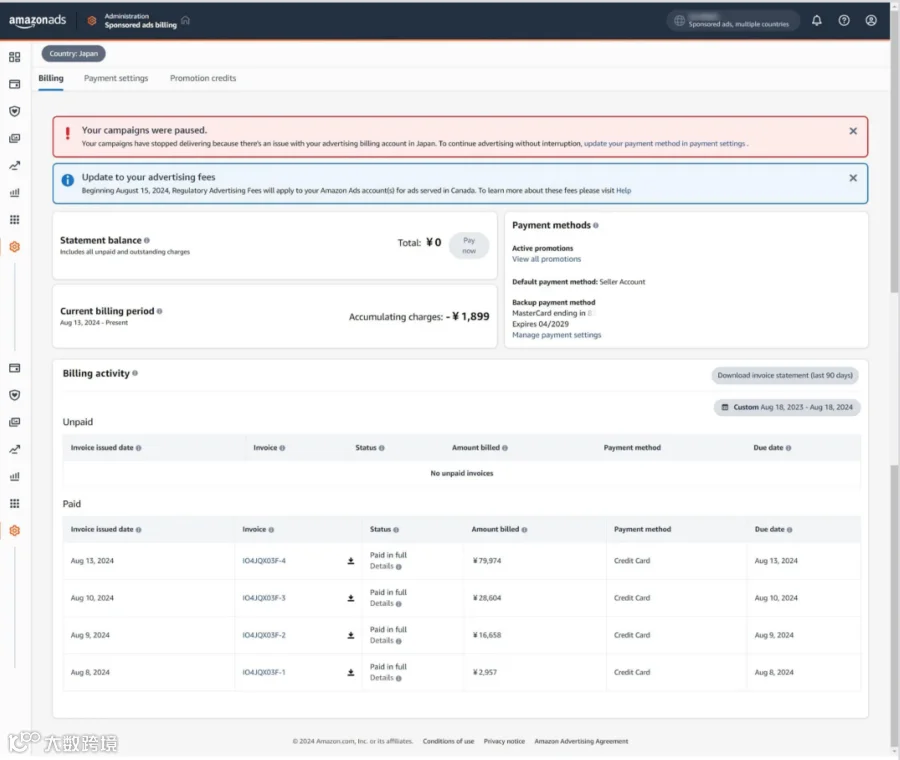Select the ¥79,974 amount cell
The width and height of the screenshot is (900, 760).
pos(487,561)
